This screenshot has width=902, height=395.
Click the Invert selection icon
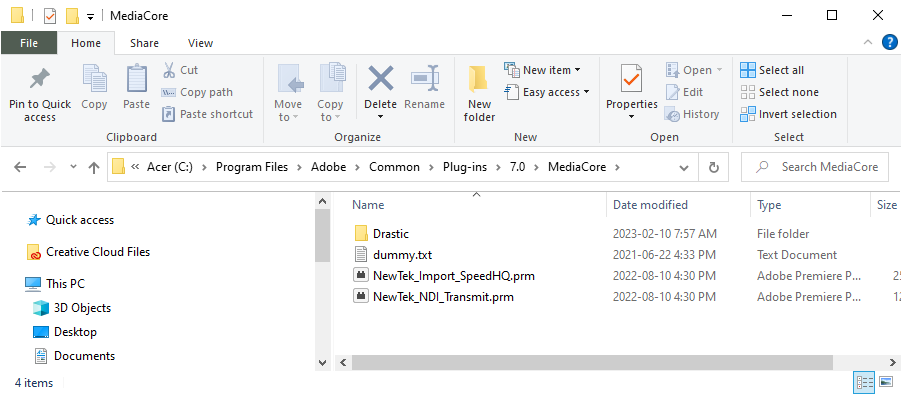(748, 114)
